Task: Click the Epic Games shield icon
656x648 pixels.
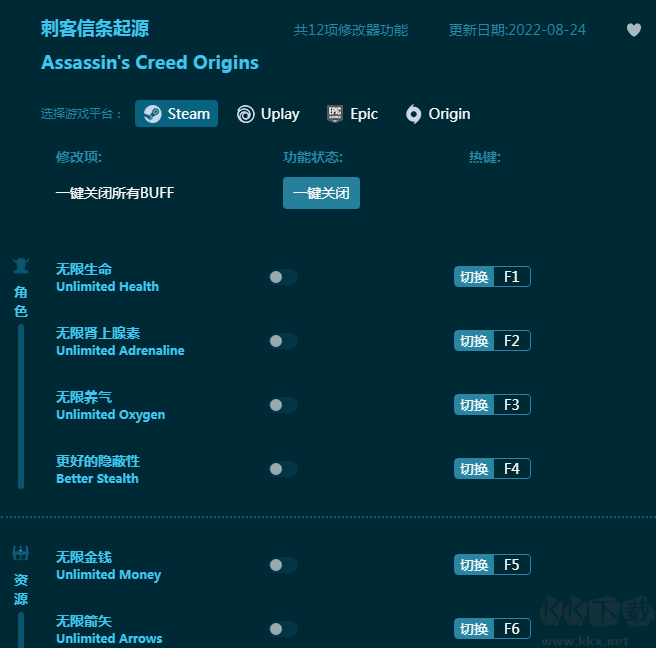Action: [x=335, y=114]
